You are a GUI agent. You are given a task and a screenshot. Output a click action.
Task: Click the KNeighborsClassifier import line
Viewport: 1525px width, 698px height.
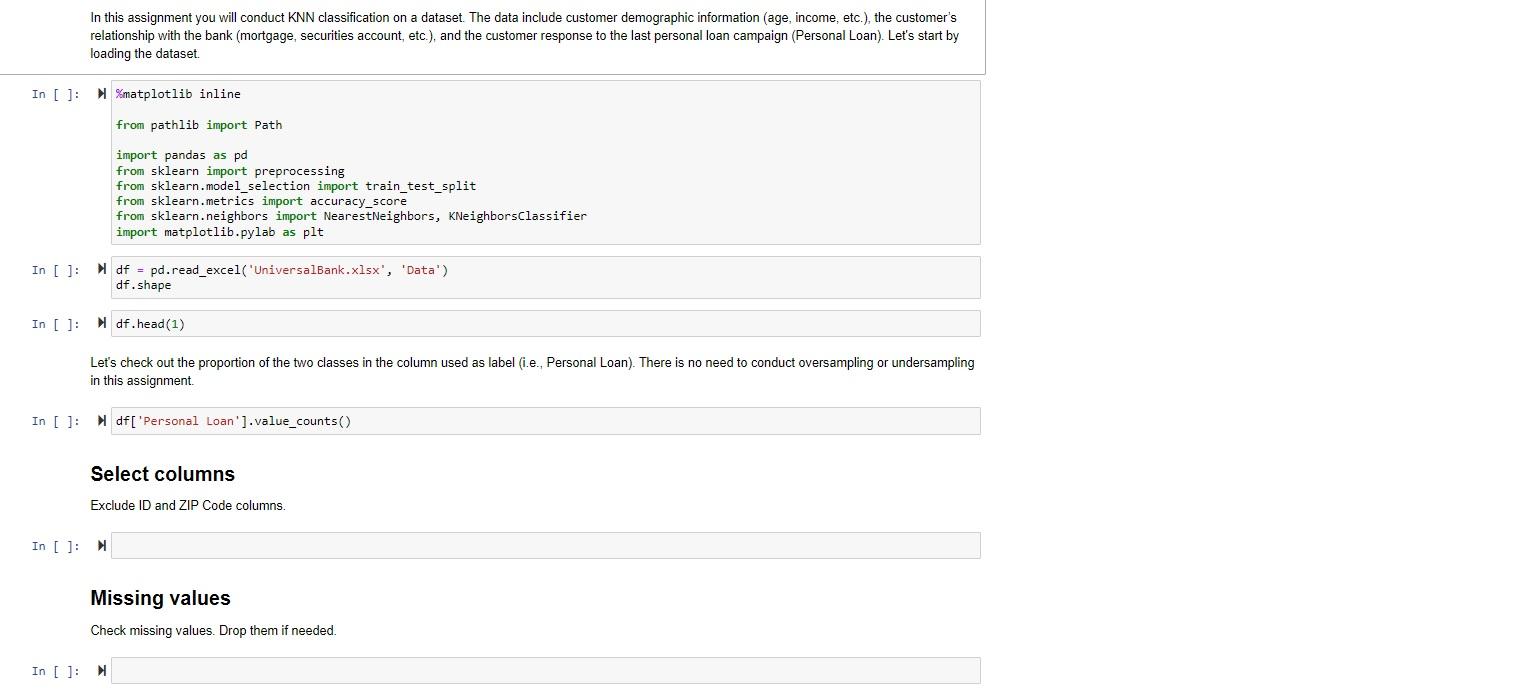(351, 216)
